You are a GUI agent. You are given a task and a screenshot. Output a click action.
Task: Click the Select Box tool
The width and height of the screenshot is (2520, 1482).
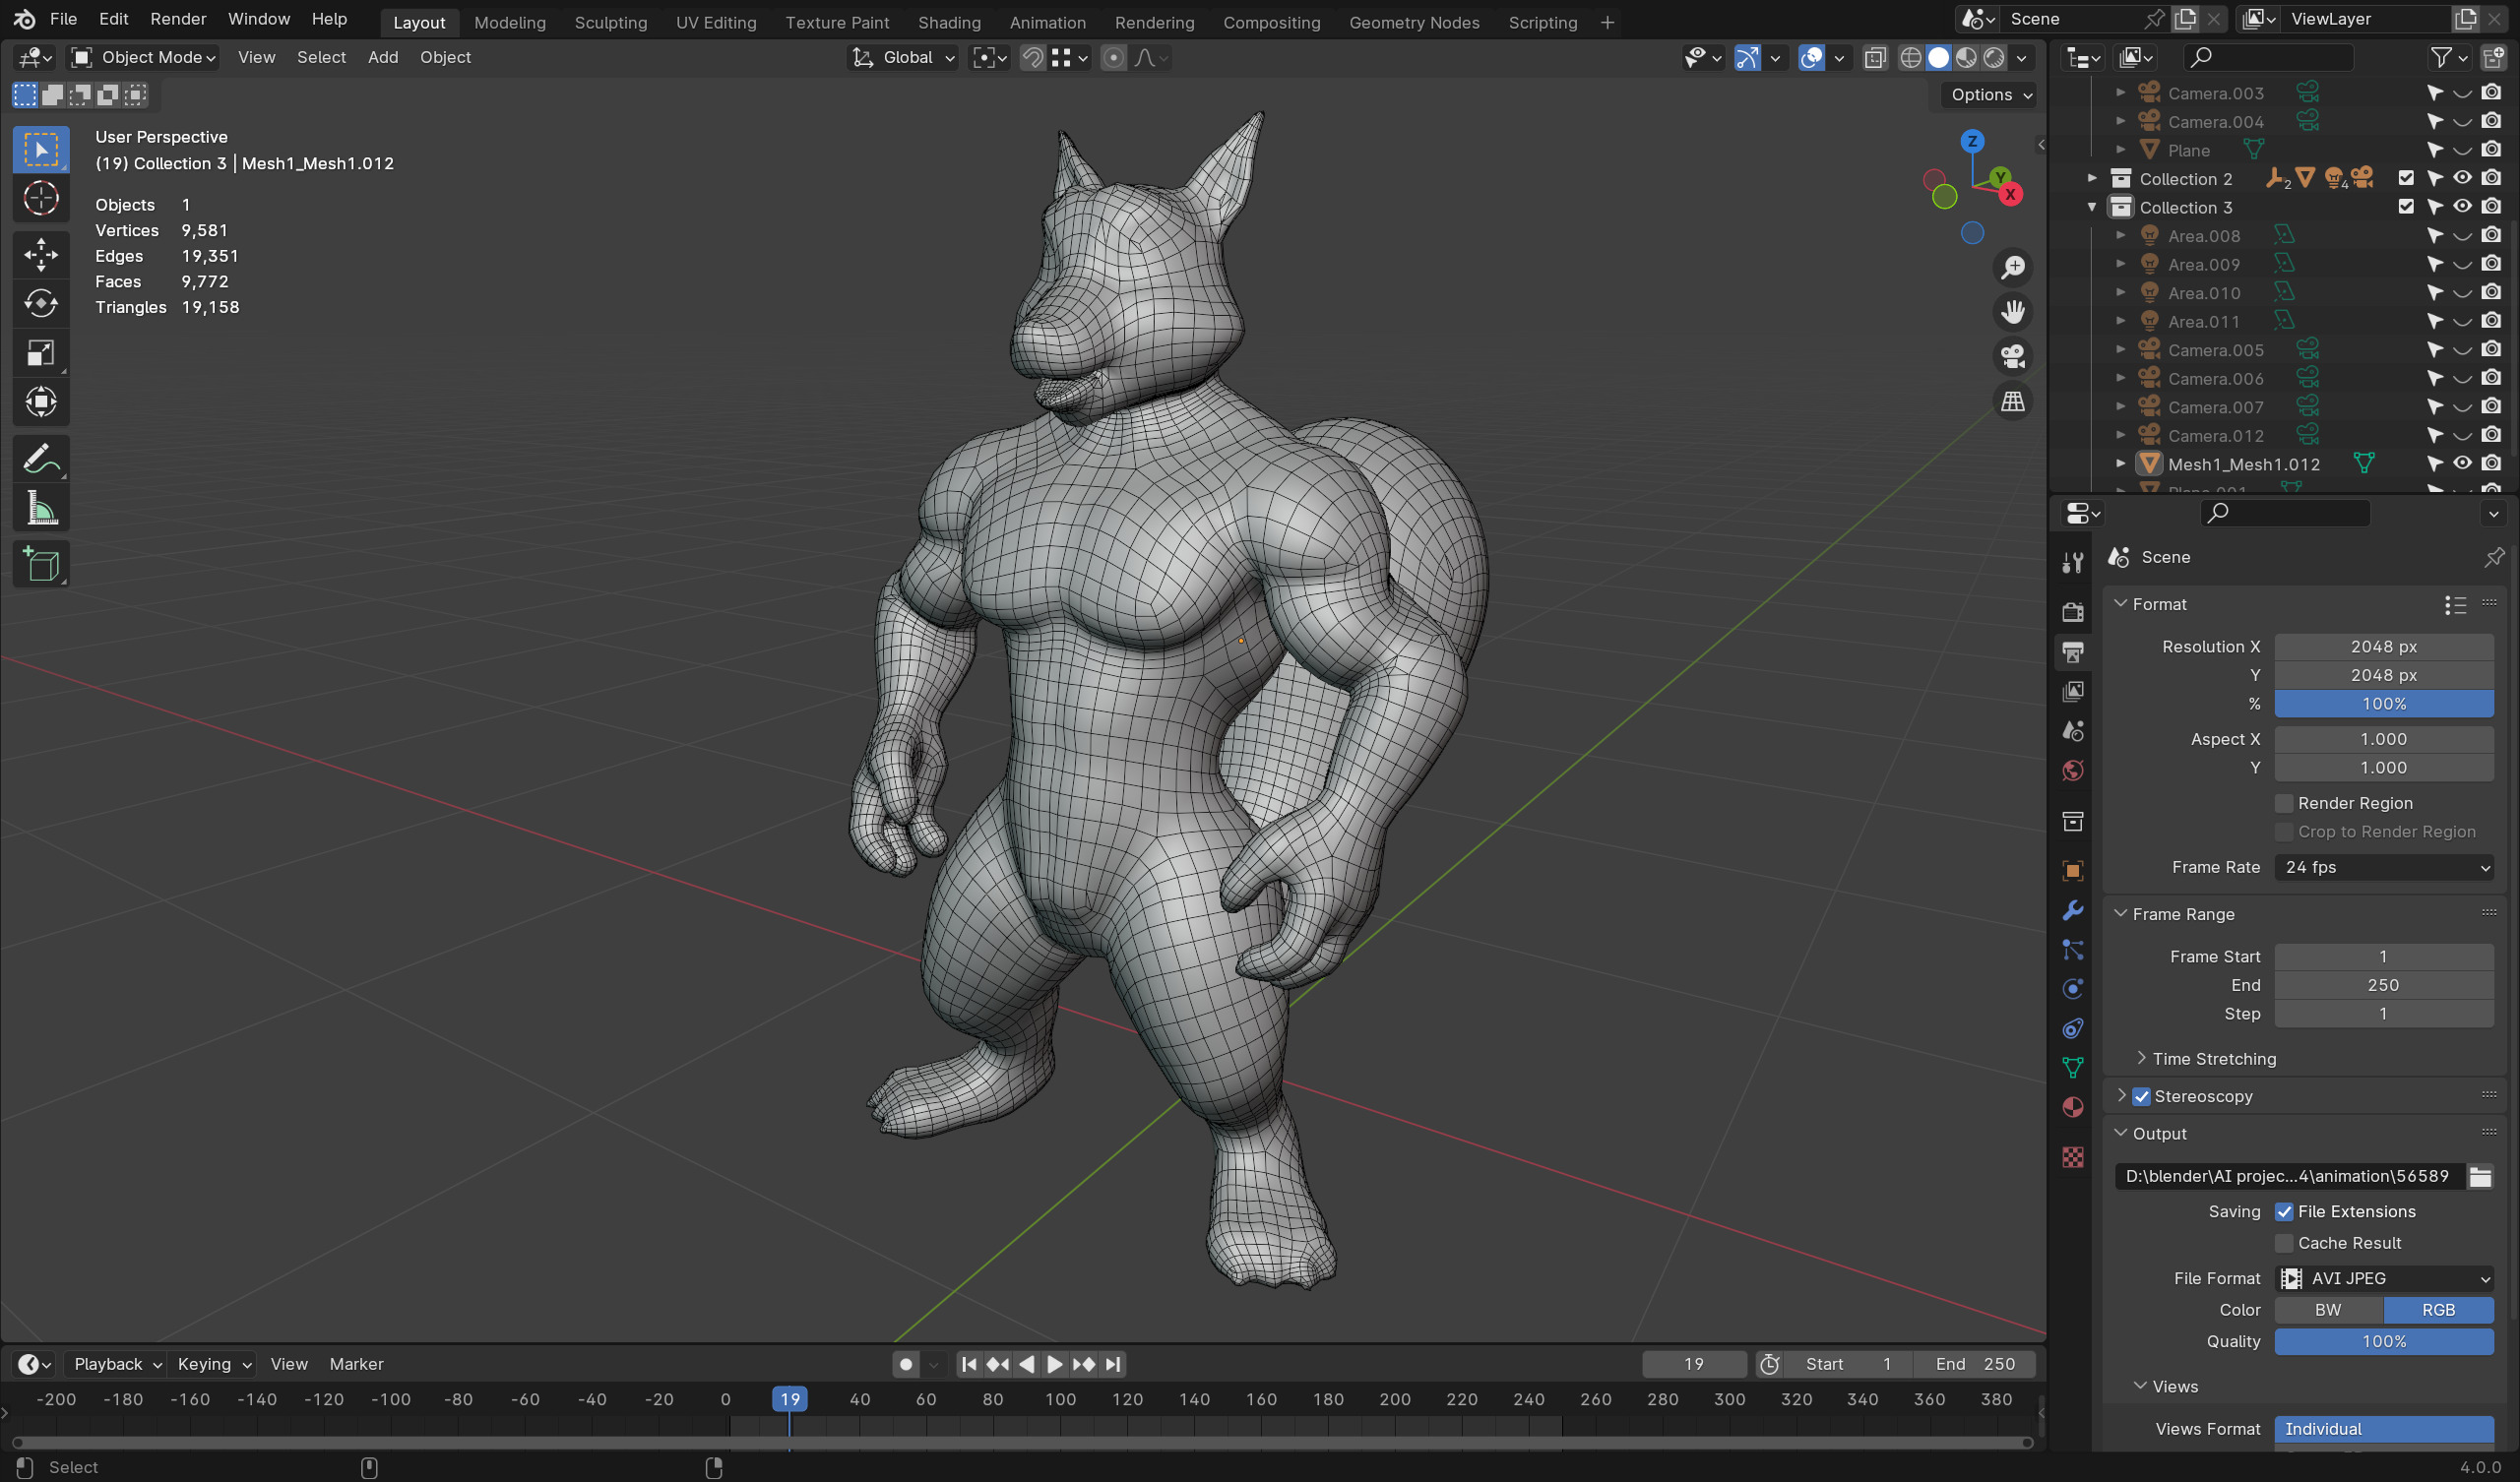click(41, 150)
